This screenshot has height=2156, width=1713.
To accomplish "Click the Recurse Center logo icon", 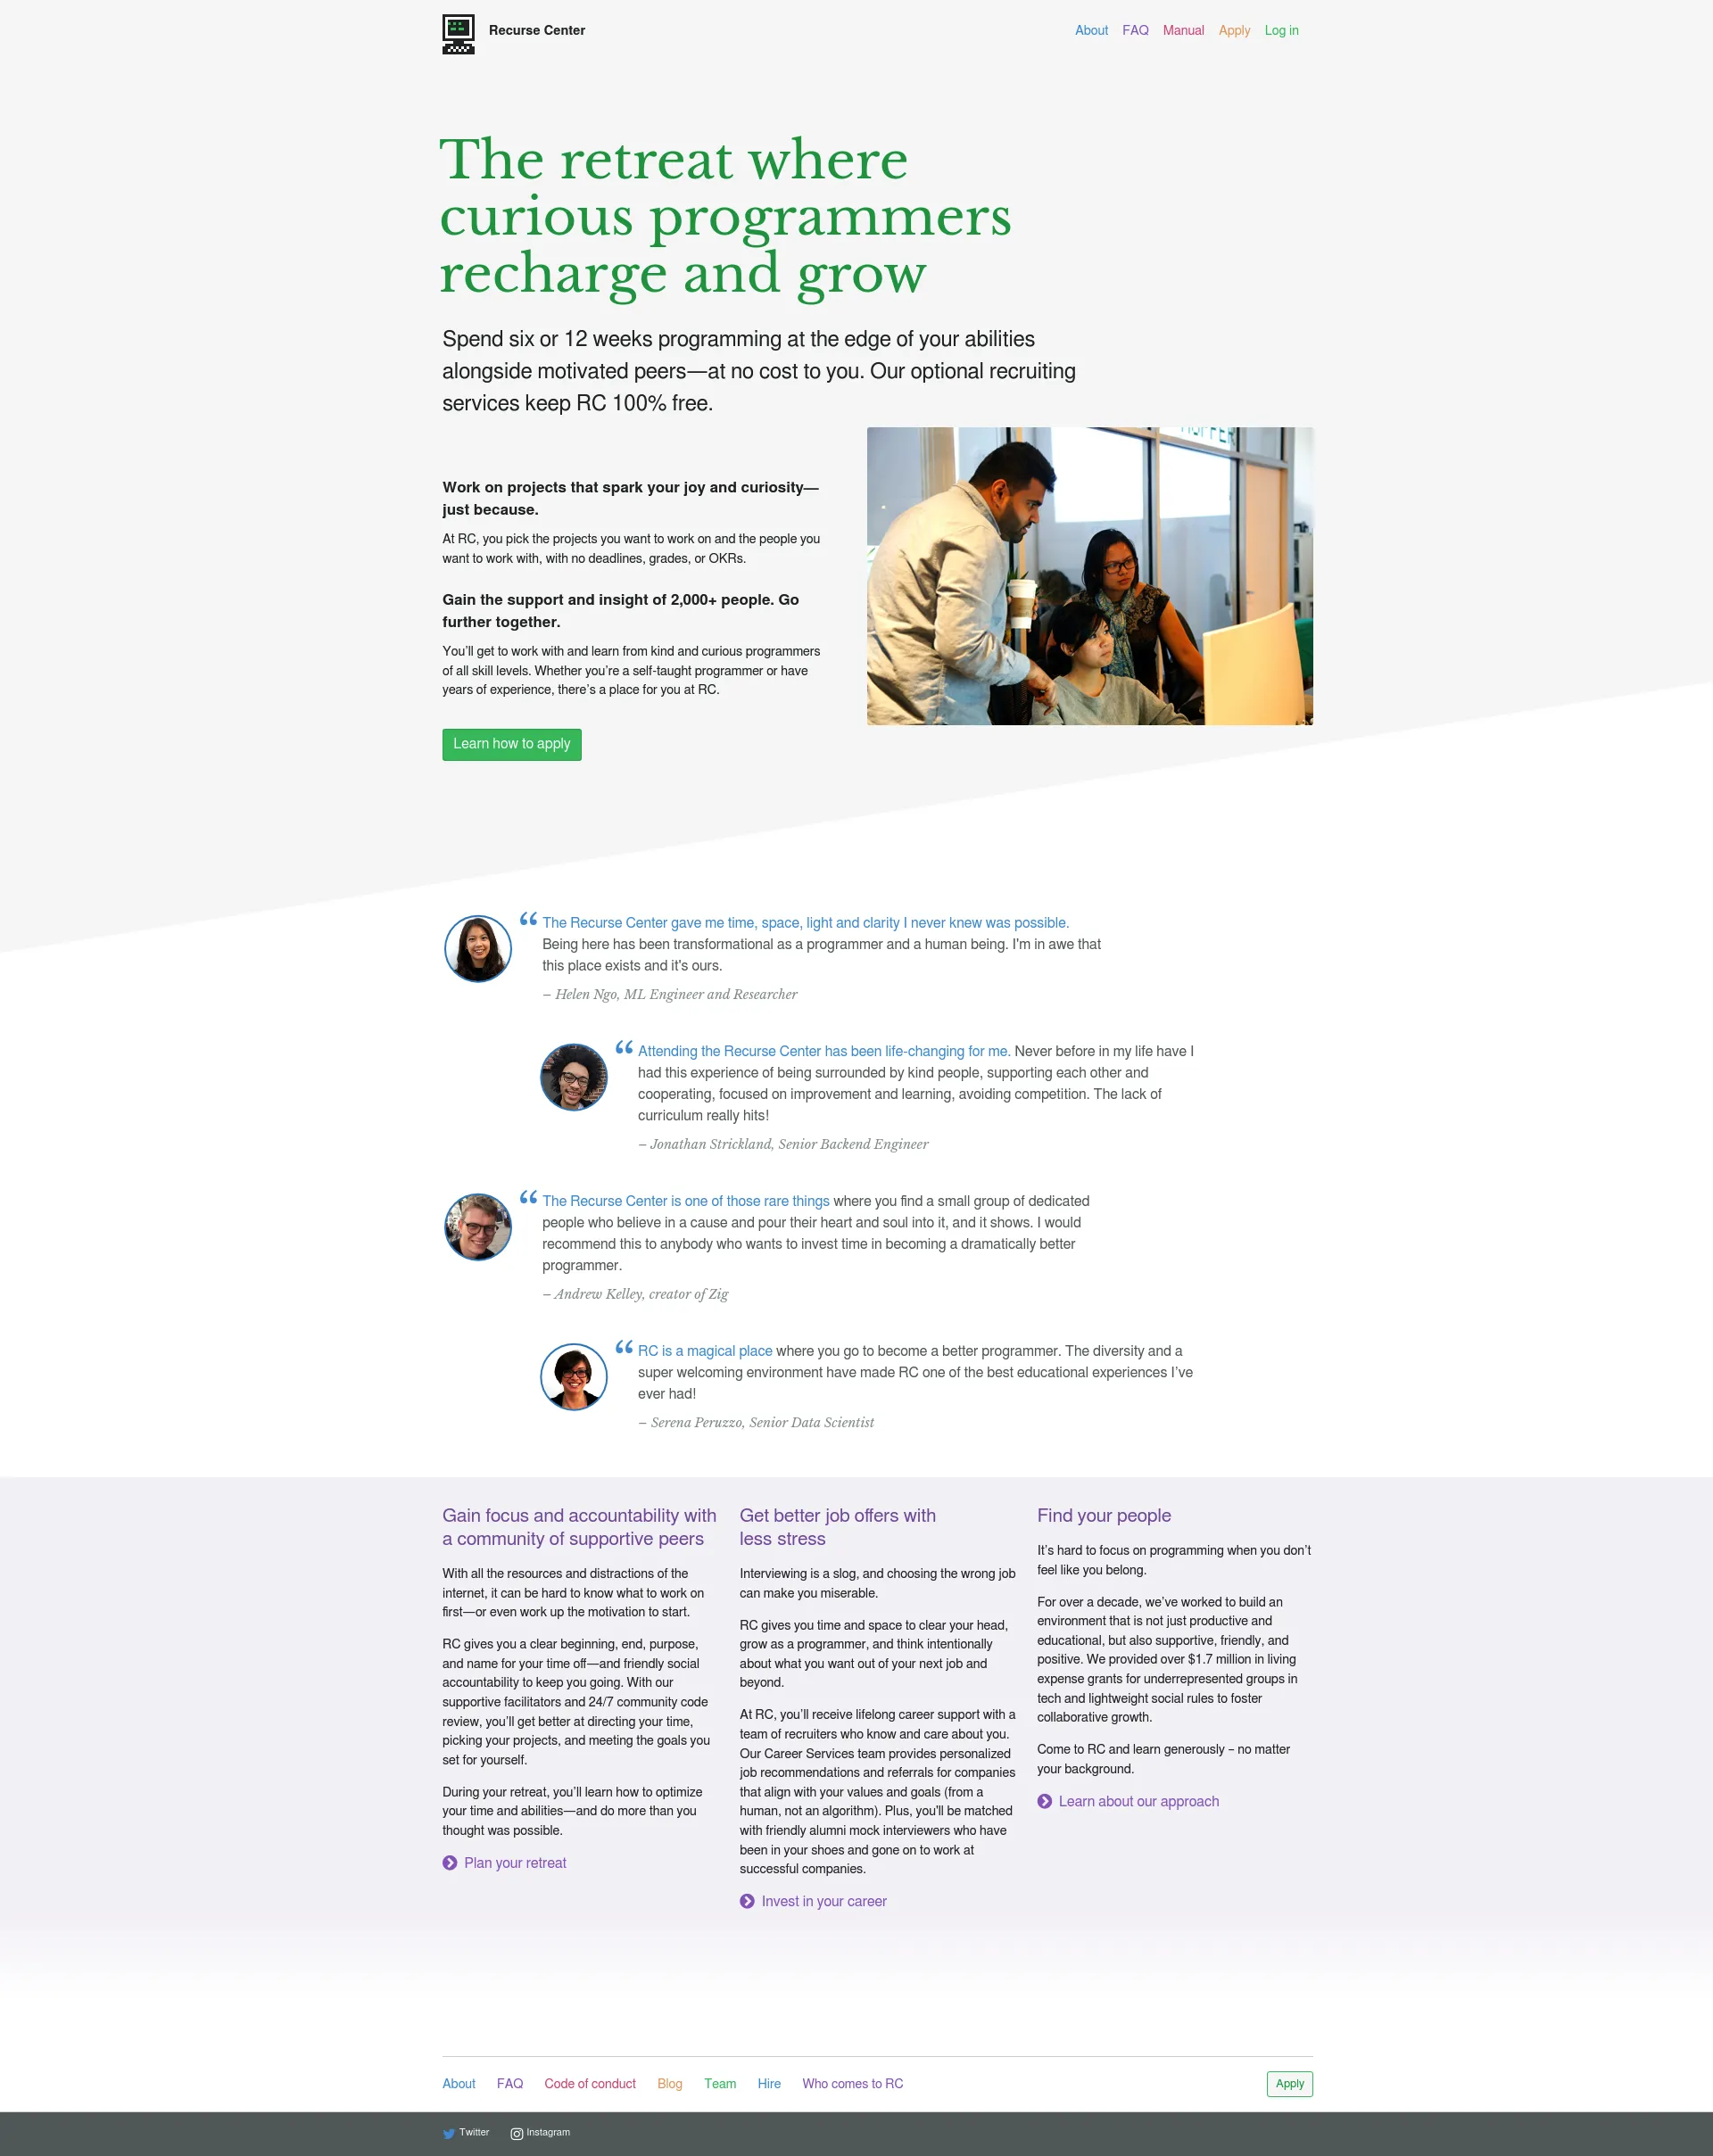I will tap(459, 31).
